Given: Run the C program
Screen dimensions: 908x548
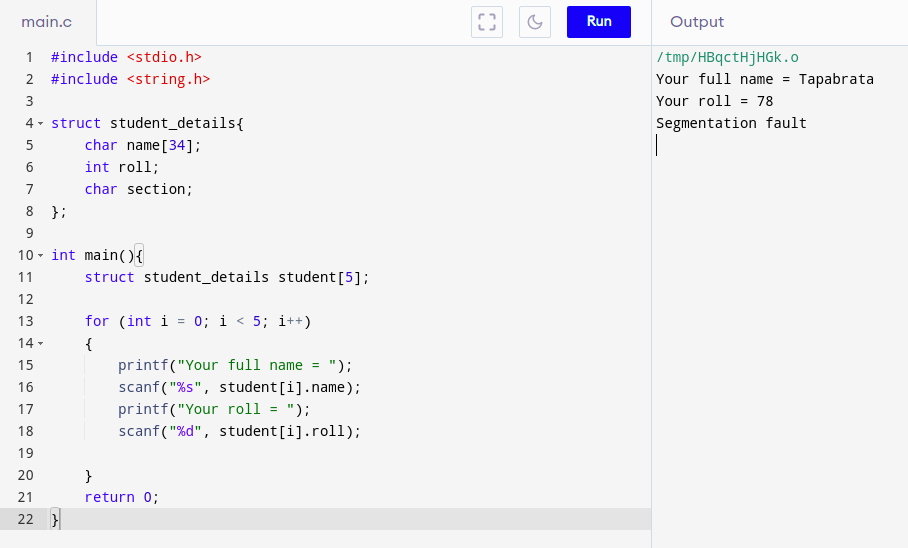Looking at the screenshot, I should 599,22.
